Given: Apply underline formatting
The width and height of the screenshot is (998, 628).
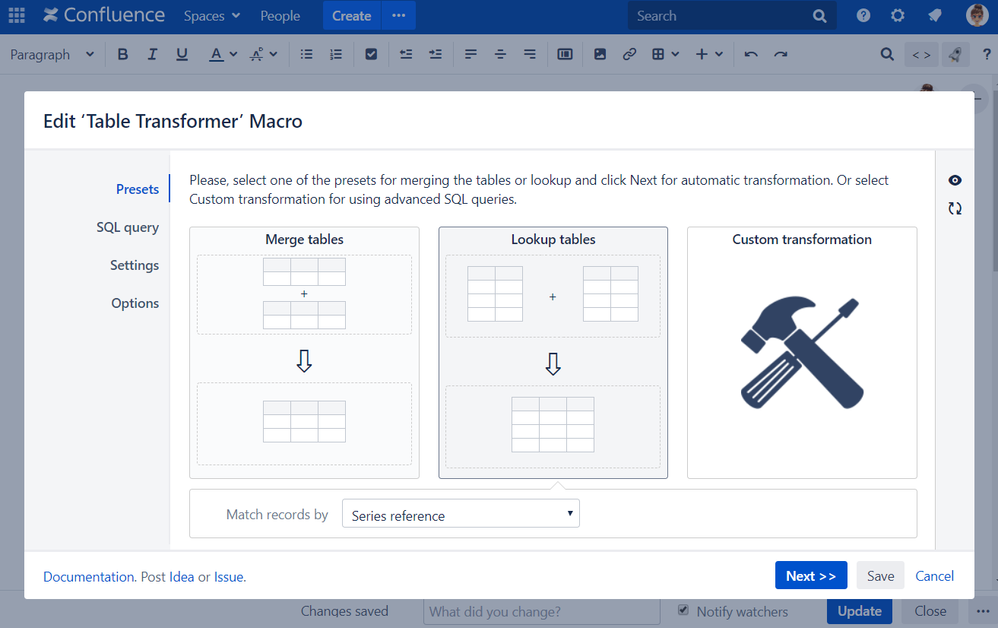Looking at the screenshot, I should tap(182, 54).
